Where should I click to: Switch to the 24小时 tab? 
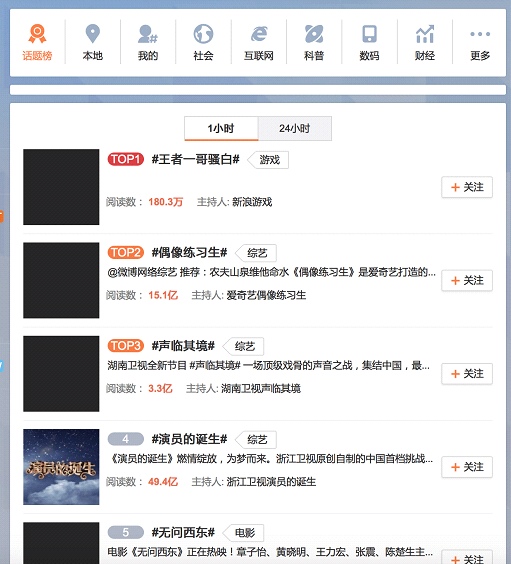pos(295,128)
